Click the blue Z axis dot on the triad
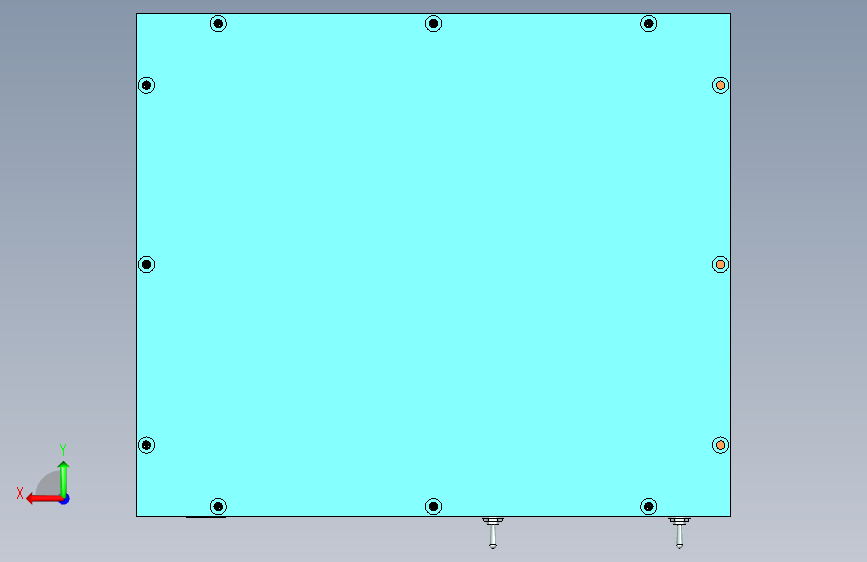 (x=65, y=499)
